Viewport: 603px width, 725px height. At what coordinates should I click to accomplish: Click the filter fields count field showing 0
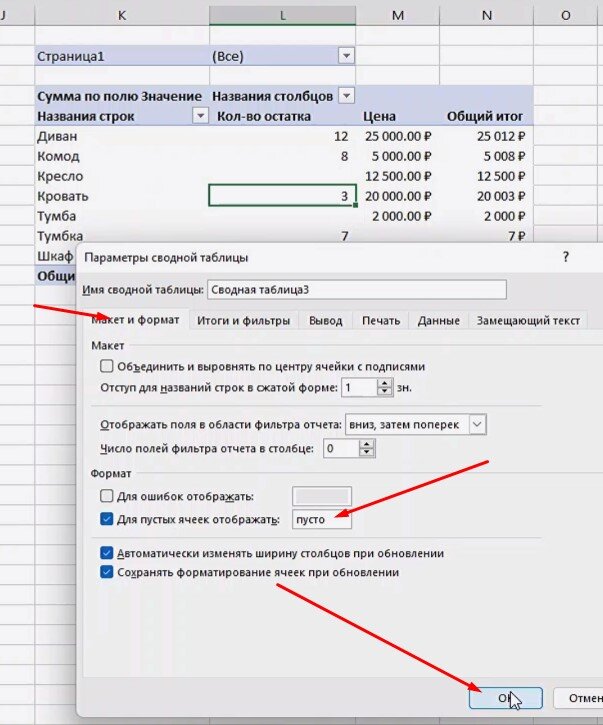pyautogui.click(x=341, y=449)
